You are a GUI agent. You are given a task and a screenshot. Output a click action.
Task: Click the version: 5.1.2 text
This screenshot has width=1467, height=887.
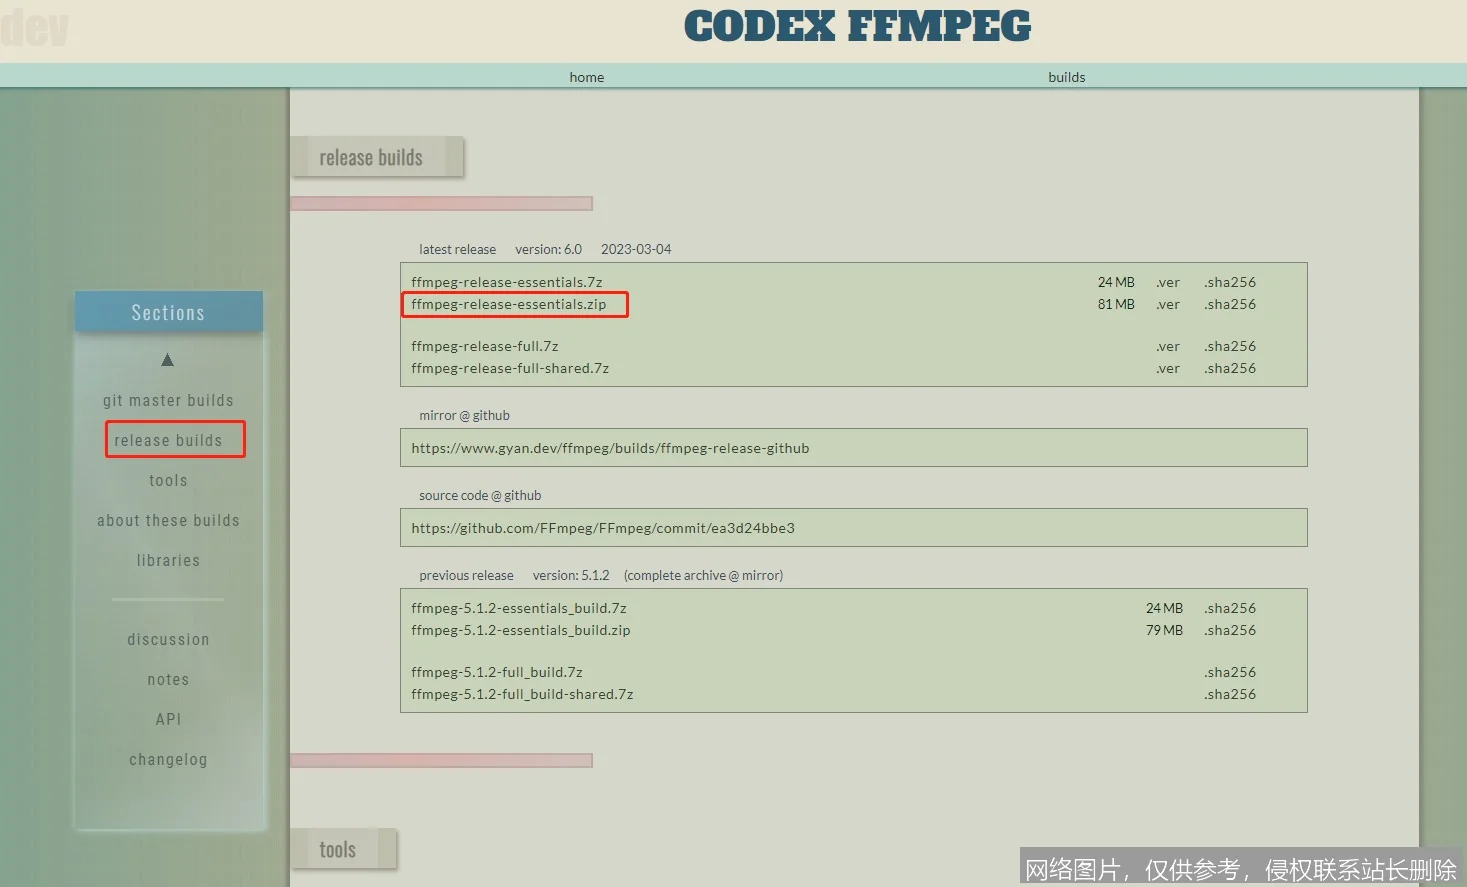pyautogui.click(x=571, y=575)
